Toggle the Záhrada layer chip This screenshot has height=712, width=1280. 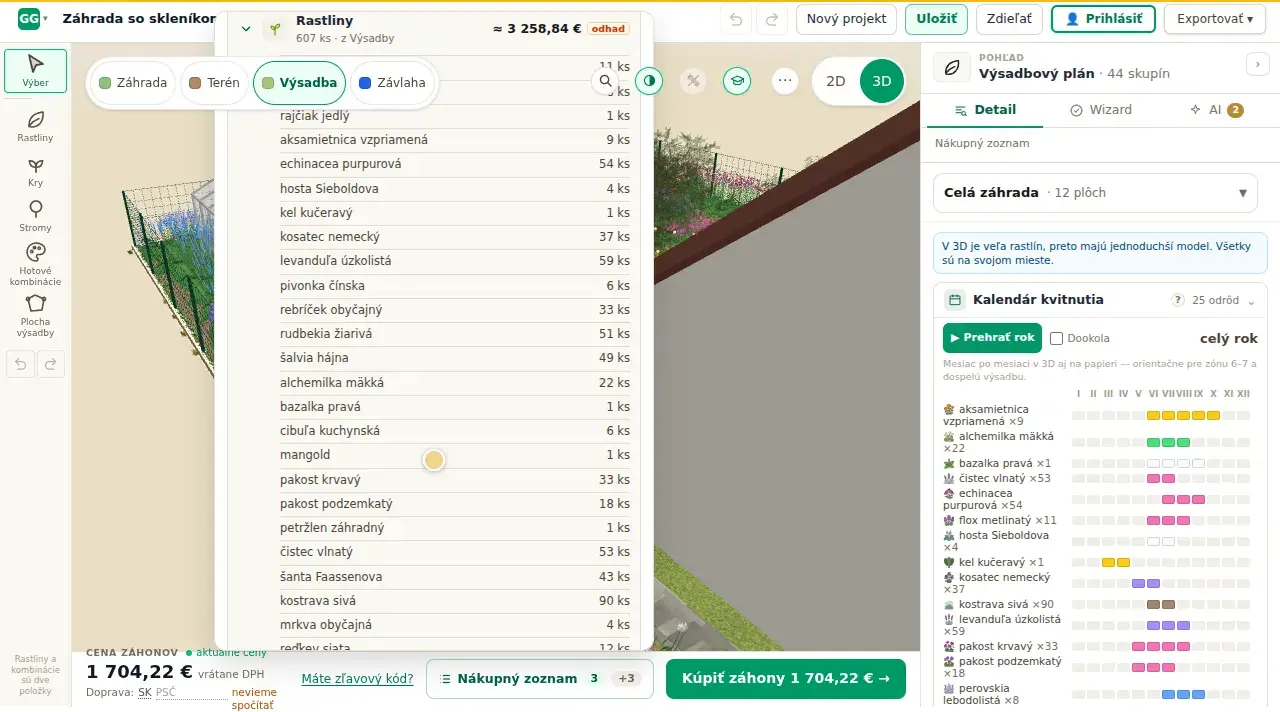tap(133, 83)
